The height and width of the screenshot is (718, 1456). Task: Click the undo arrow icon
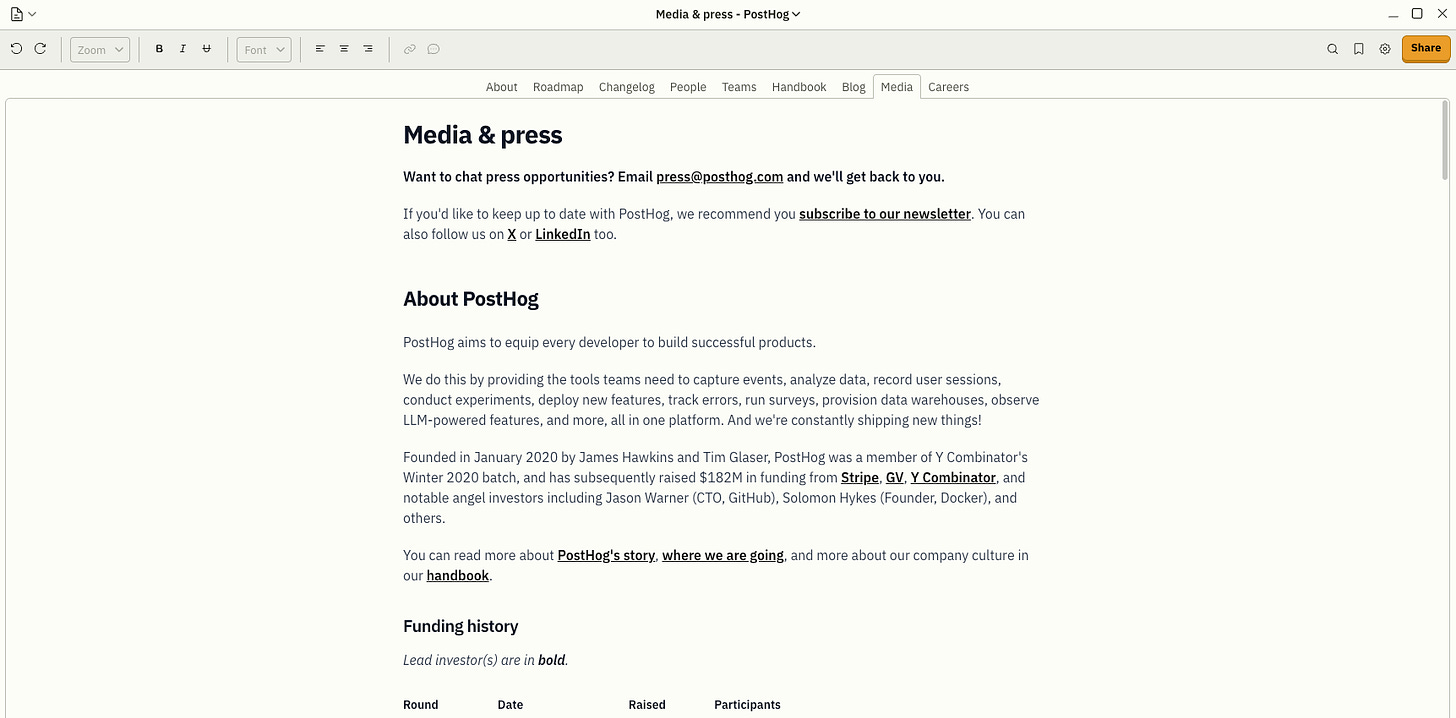click(x=16, y=48)
